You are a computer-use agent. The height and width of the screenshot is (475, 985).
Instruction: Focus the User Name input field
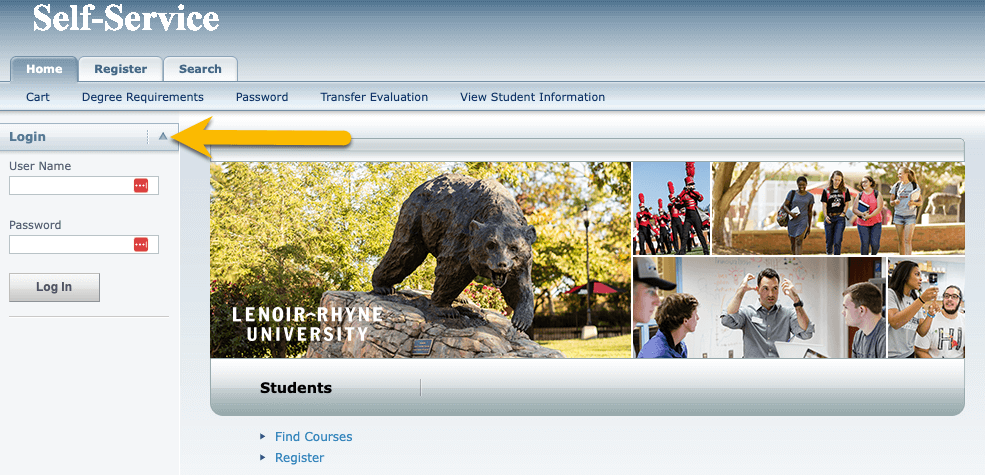pyautogui.click(x=84, y=185)
